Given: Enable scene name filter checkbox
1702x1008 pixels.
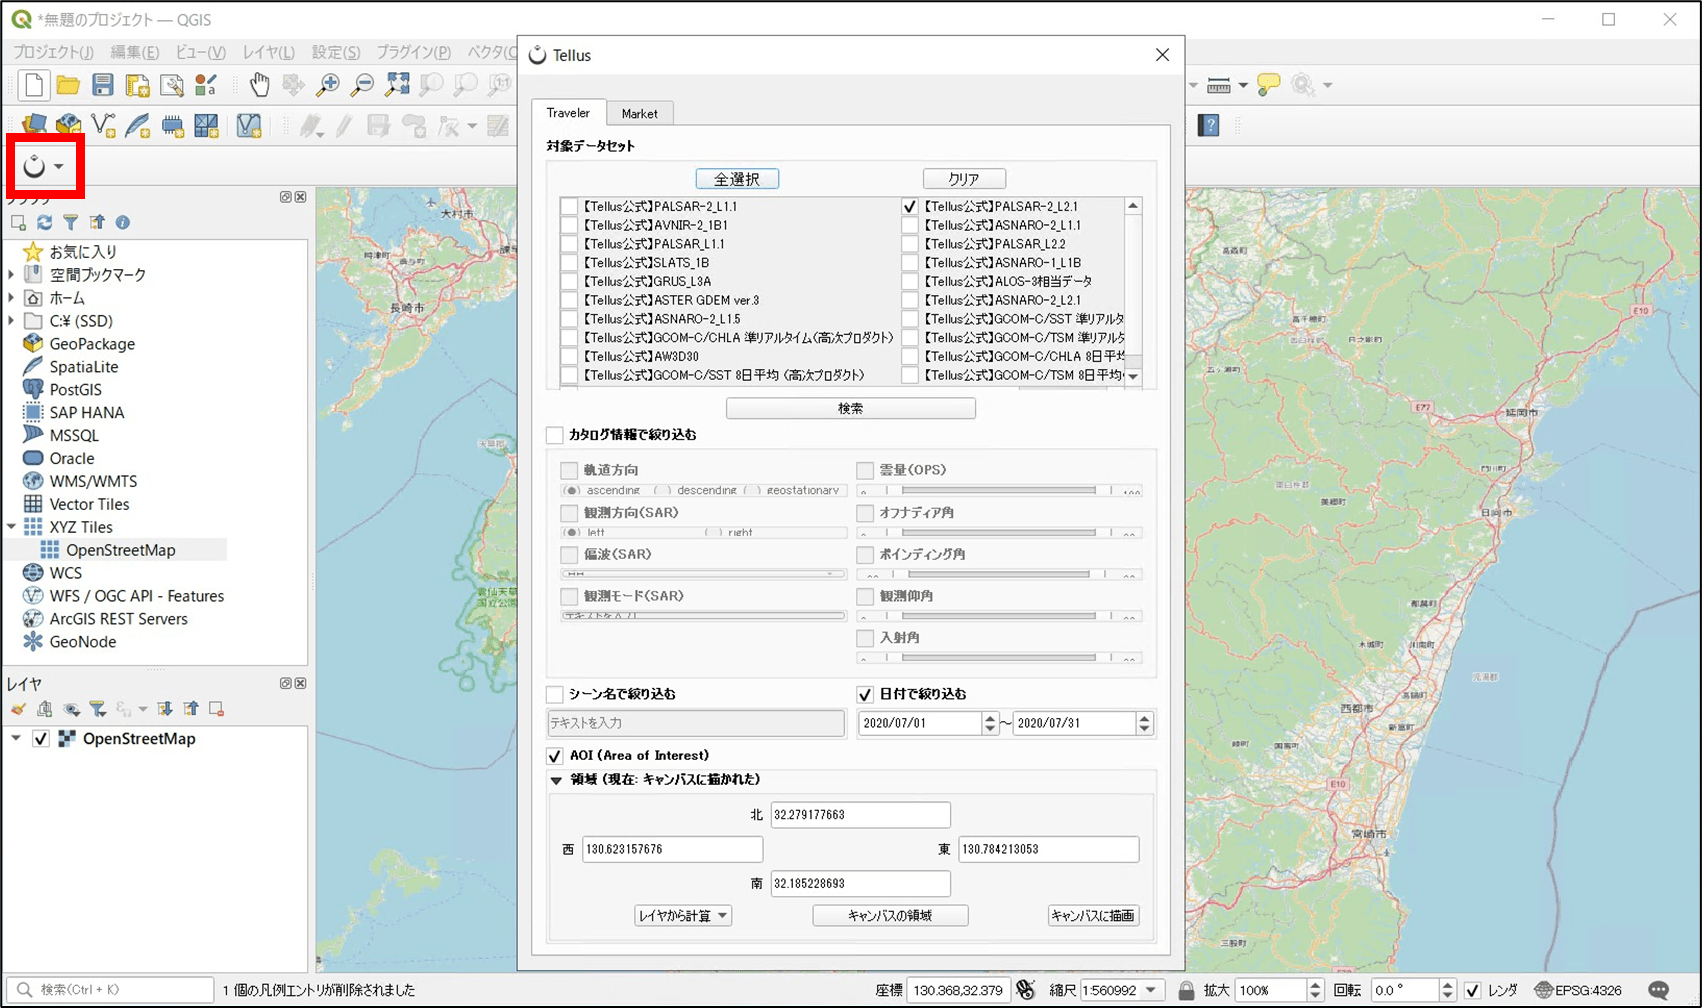Looking at the screenshot, I should pos(555,694).
